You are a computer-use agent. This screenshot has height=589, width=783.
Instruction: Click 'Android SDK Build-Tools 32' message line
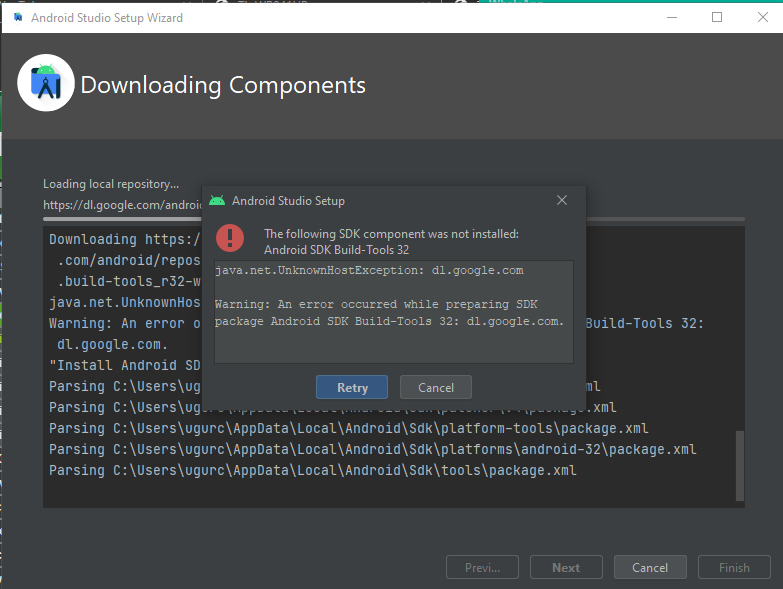[336, 250]
